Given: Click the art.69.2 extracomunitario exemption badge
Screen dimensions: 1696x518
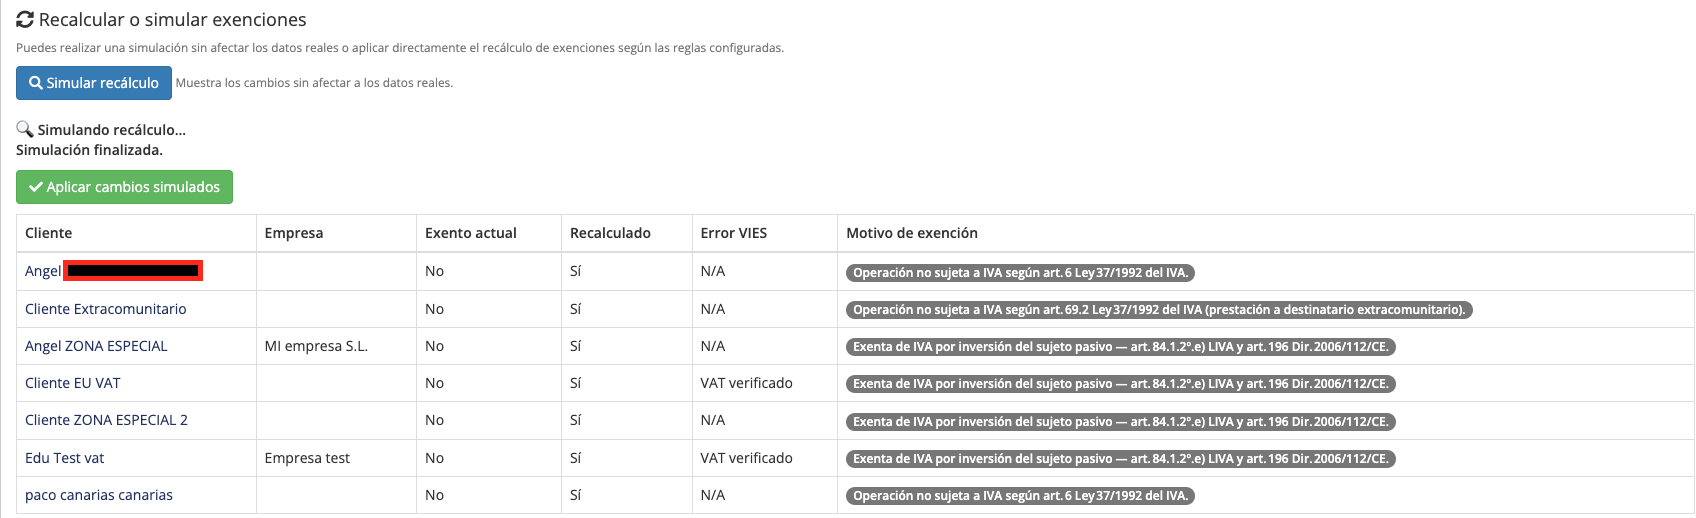Looking at the screenshot, I should [1160, 310].
